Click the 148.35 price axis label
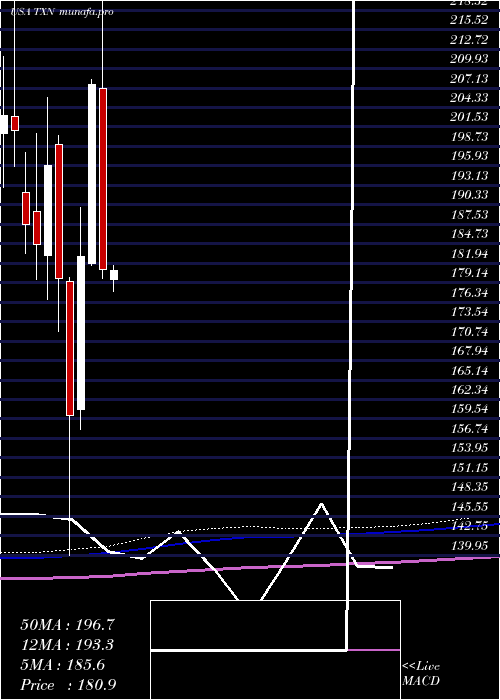 pyautogui.click(x=469, y=487)
